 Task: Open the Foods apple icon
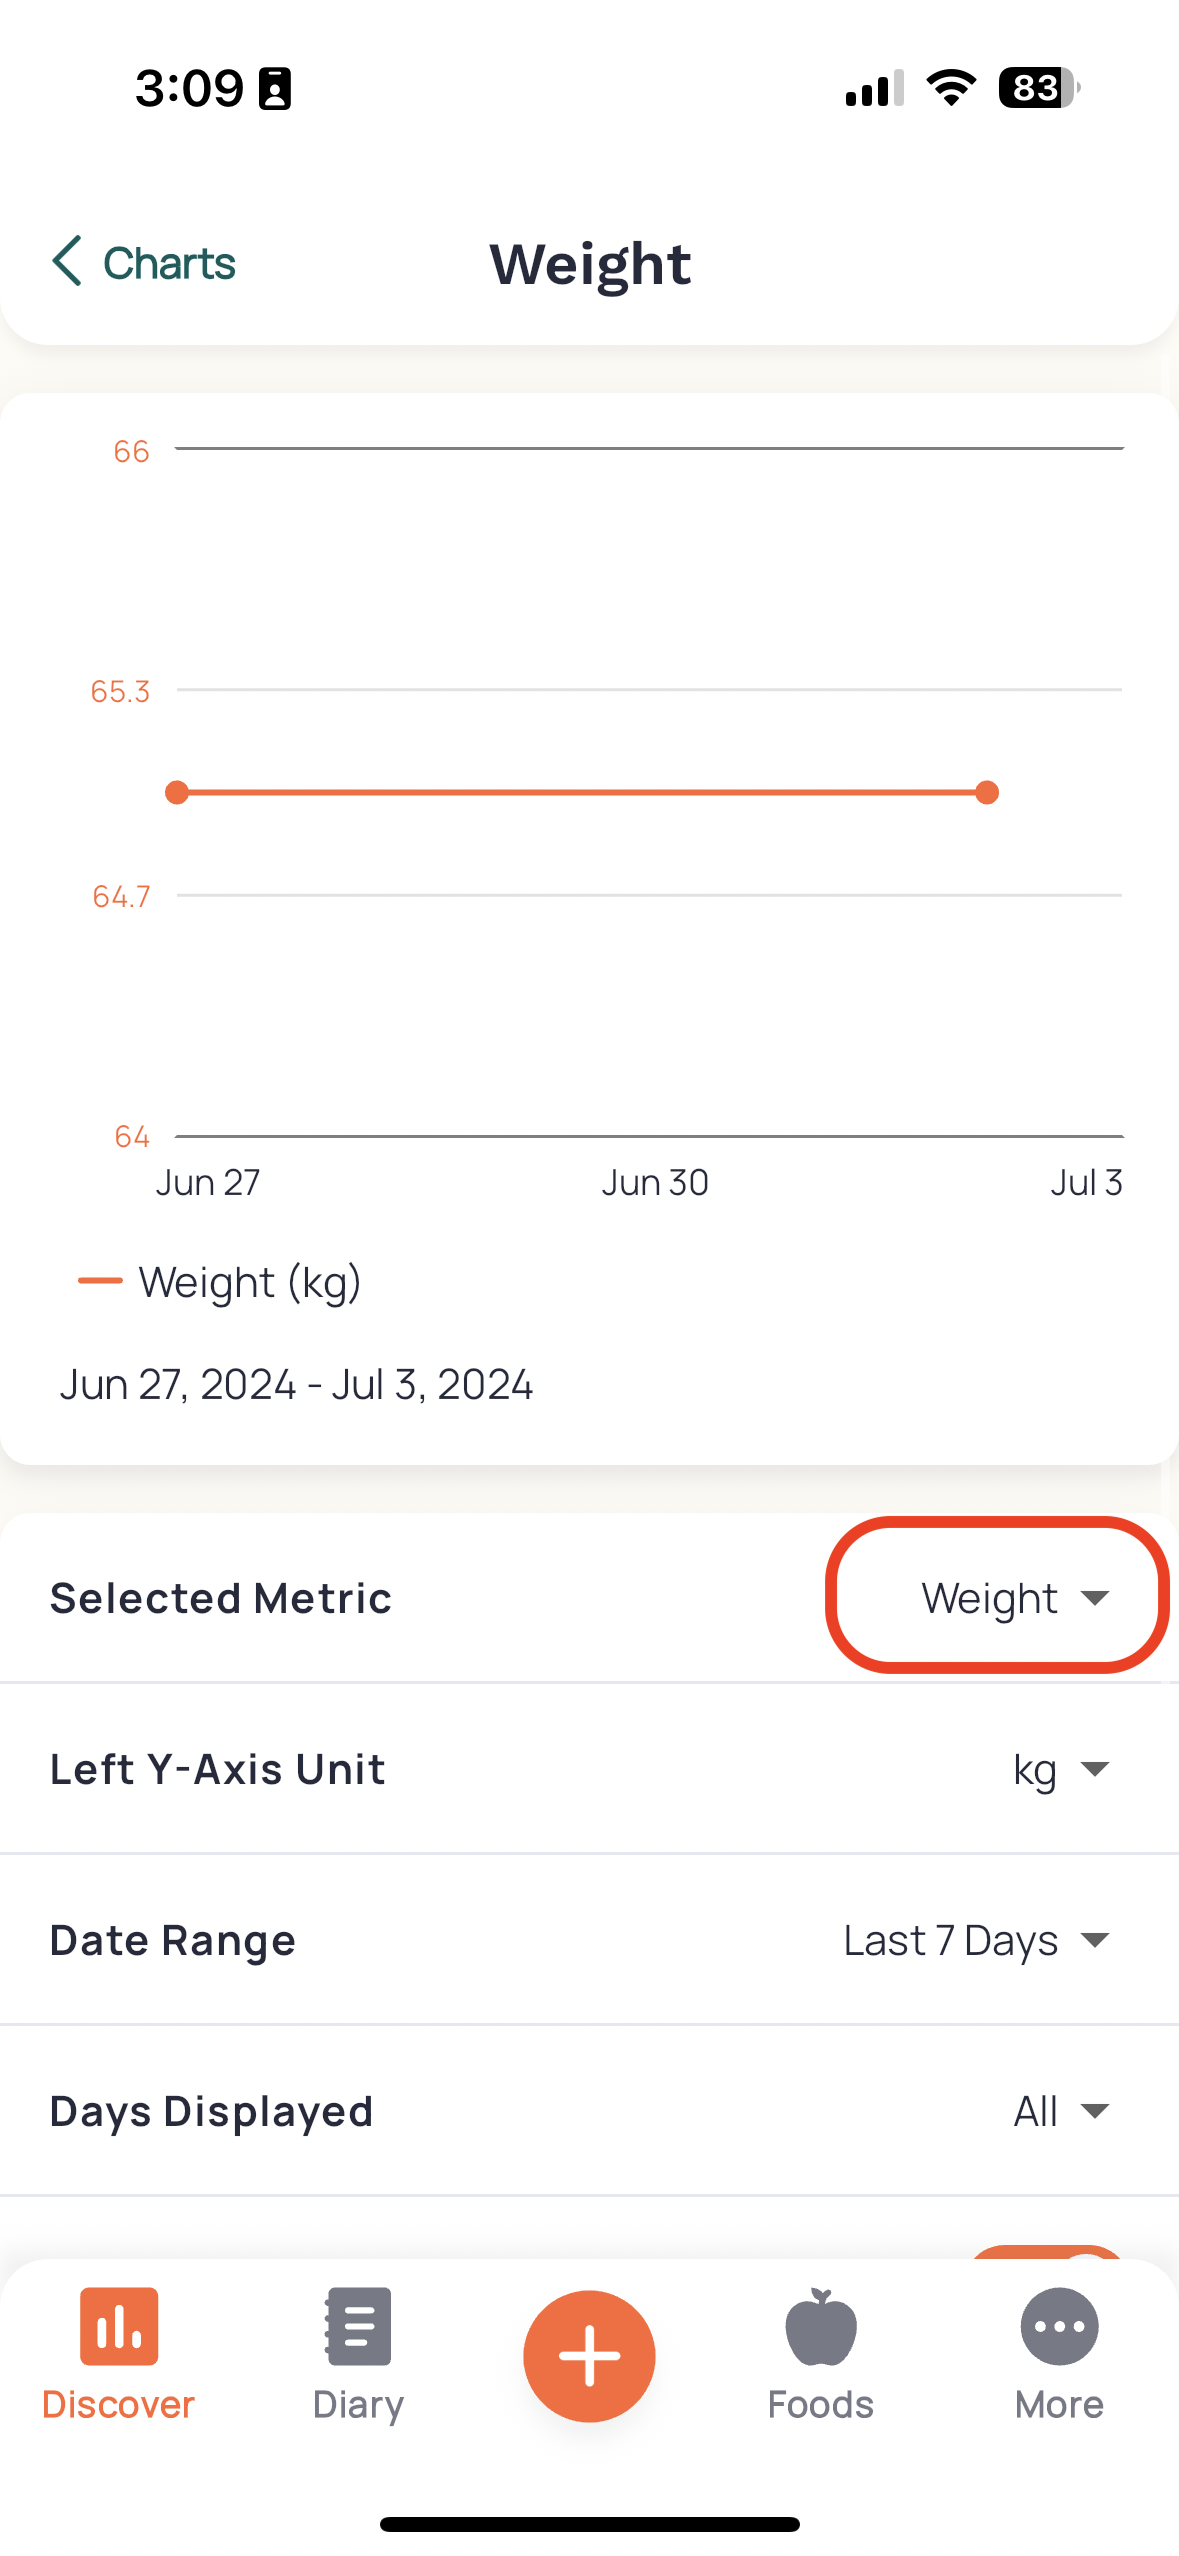[x=821, y=2326]
